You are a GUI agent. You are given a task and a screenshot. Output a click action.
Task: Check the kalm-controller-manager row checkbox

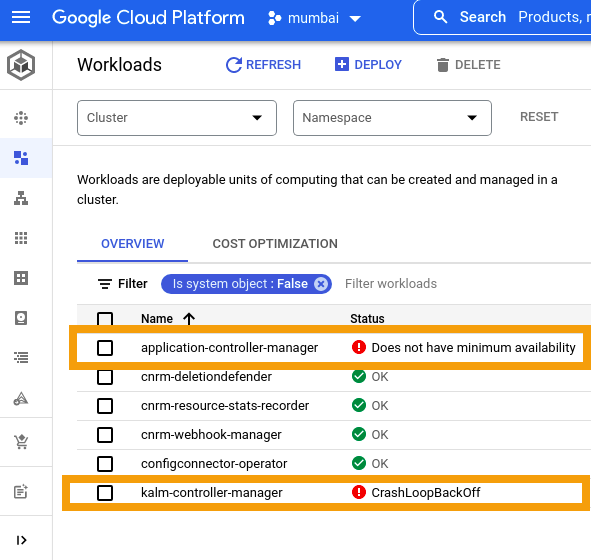[105, 493]
